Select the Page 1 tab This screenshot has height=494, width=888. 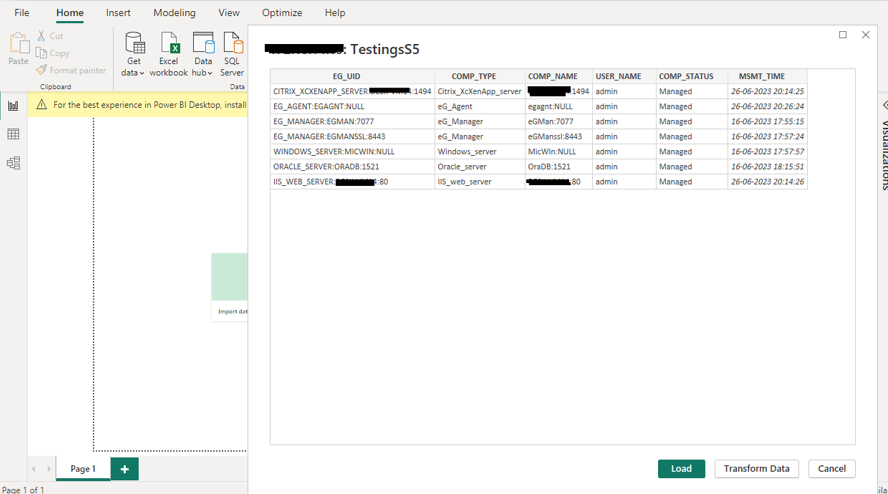click(x=83, y=469)
